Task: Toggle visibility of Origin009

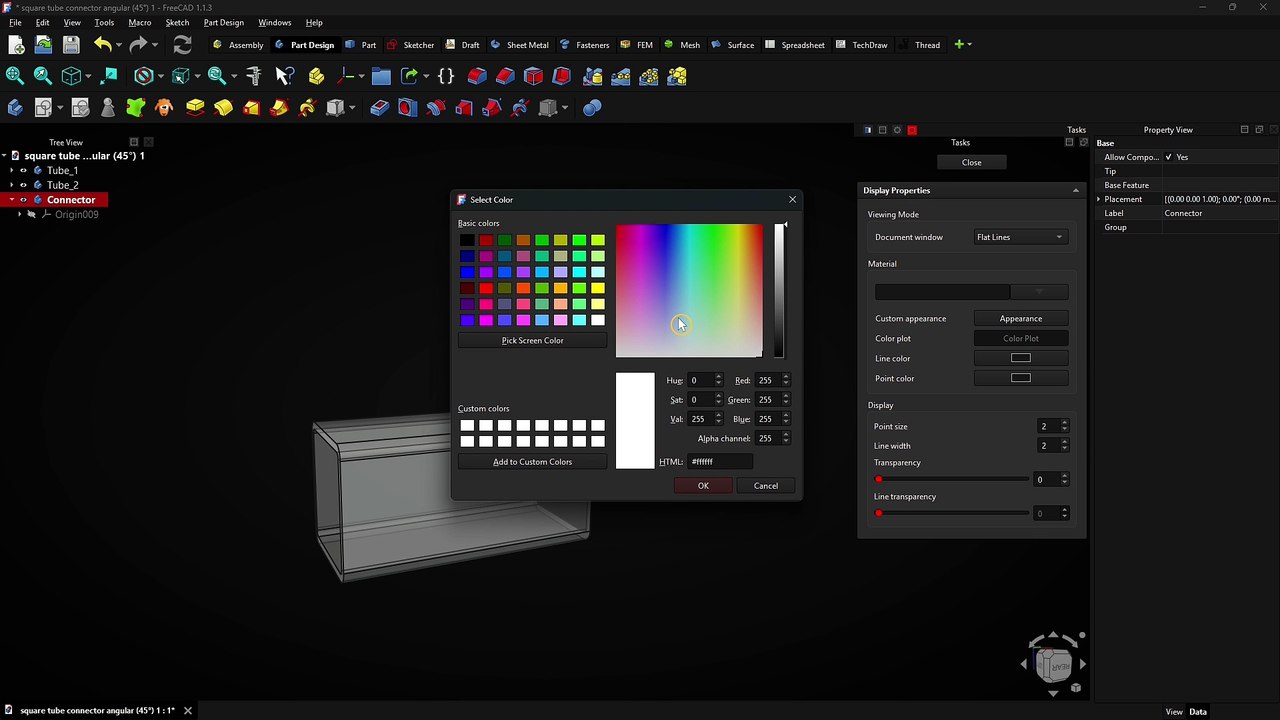Action: (31, 214)
